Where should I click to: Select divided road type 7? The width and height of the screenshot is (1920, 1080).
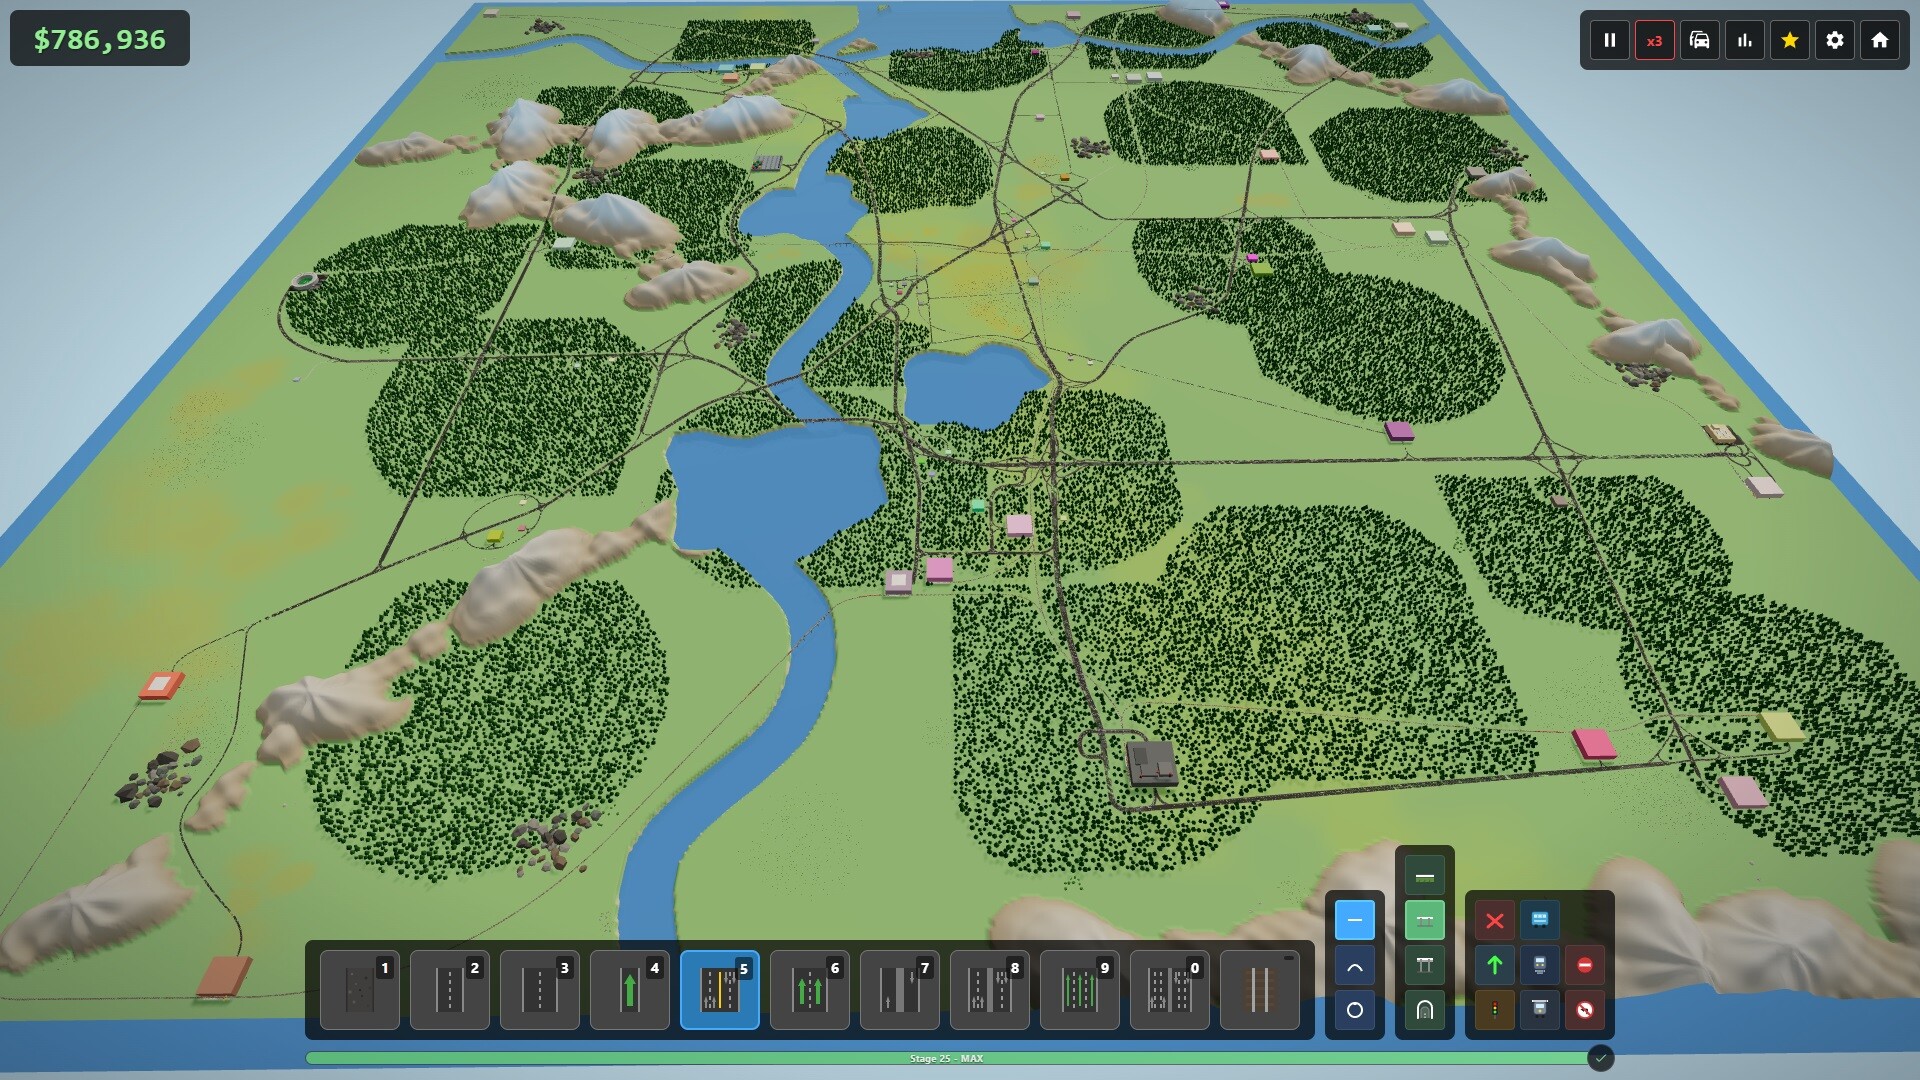pos(900,990)
